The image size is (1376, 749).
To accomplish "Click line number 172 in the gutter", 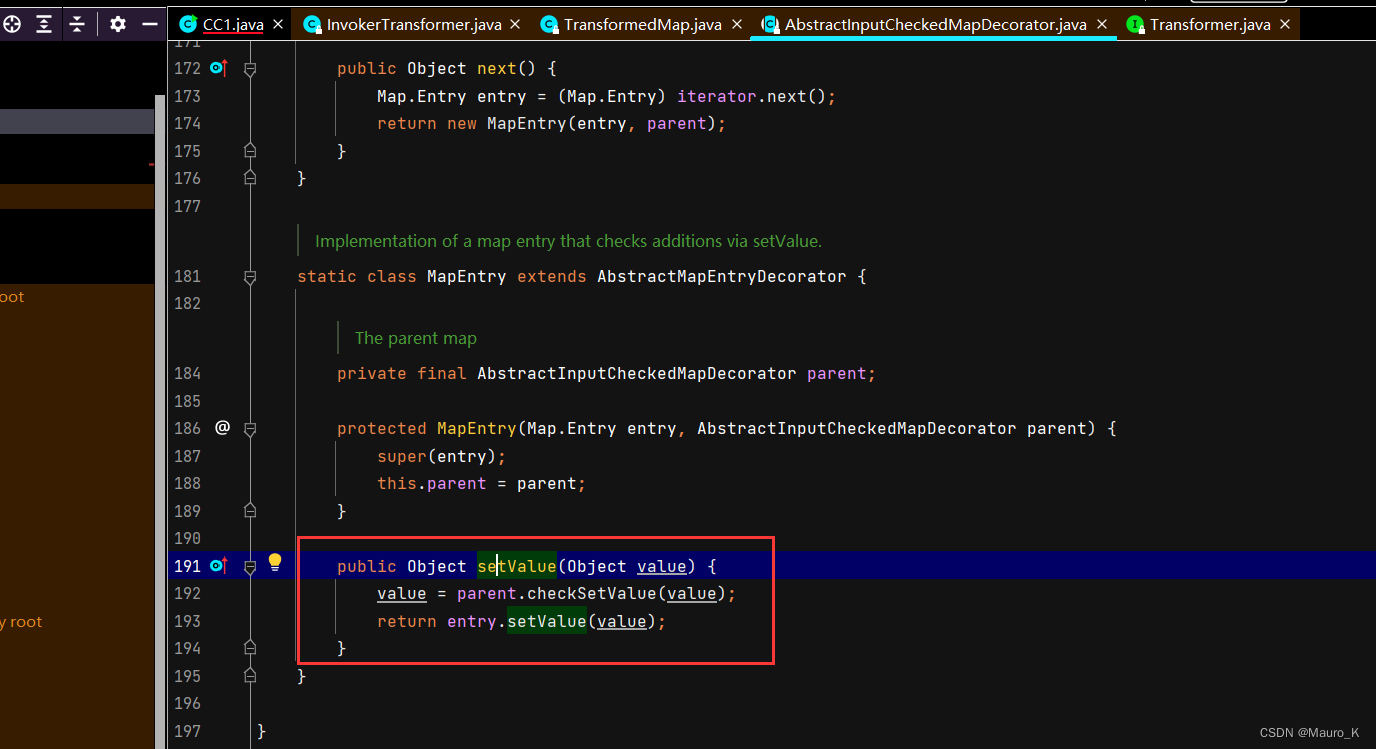I will pos(187,68).
